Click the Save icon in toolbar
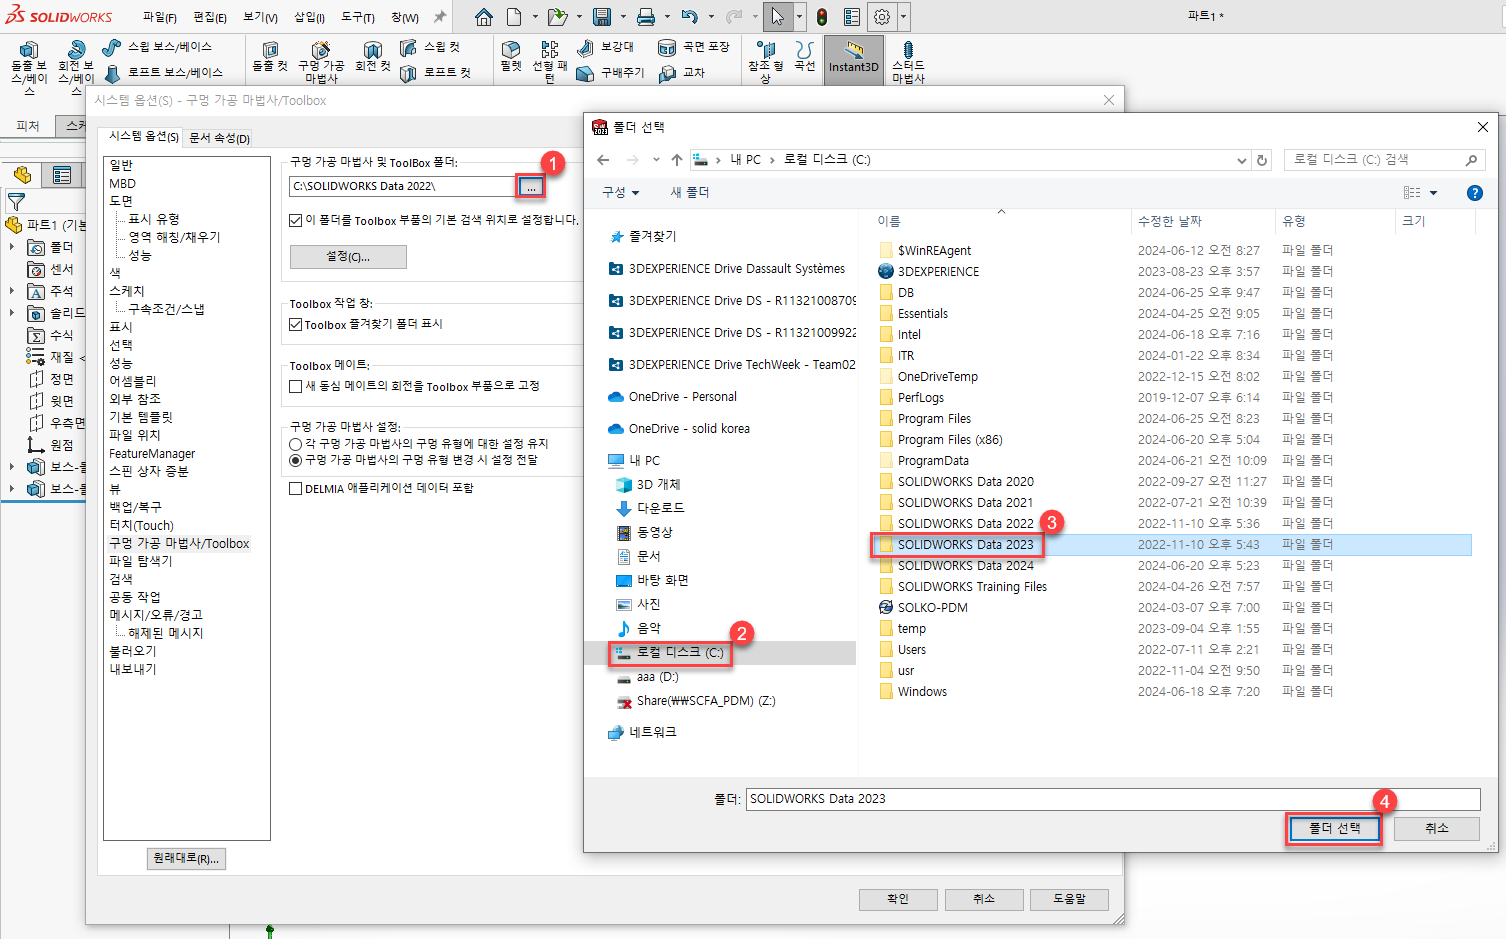This screenshot has height=939, width=1506. (601, 17)
